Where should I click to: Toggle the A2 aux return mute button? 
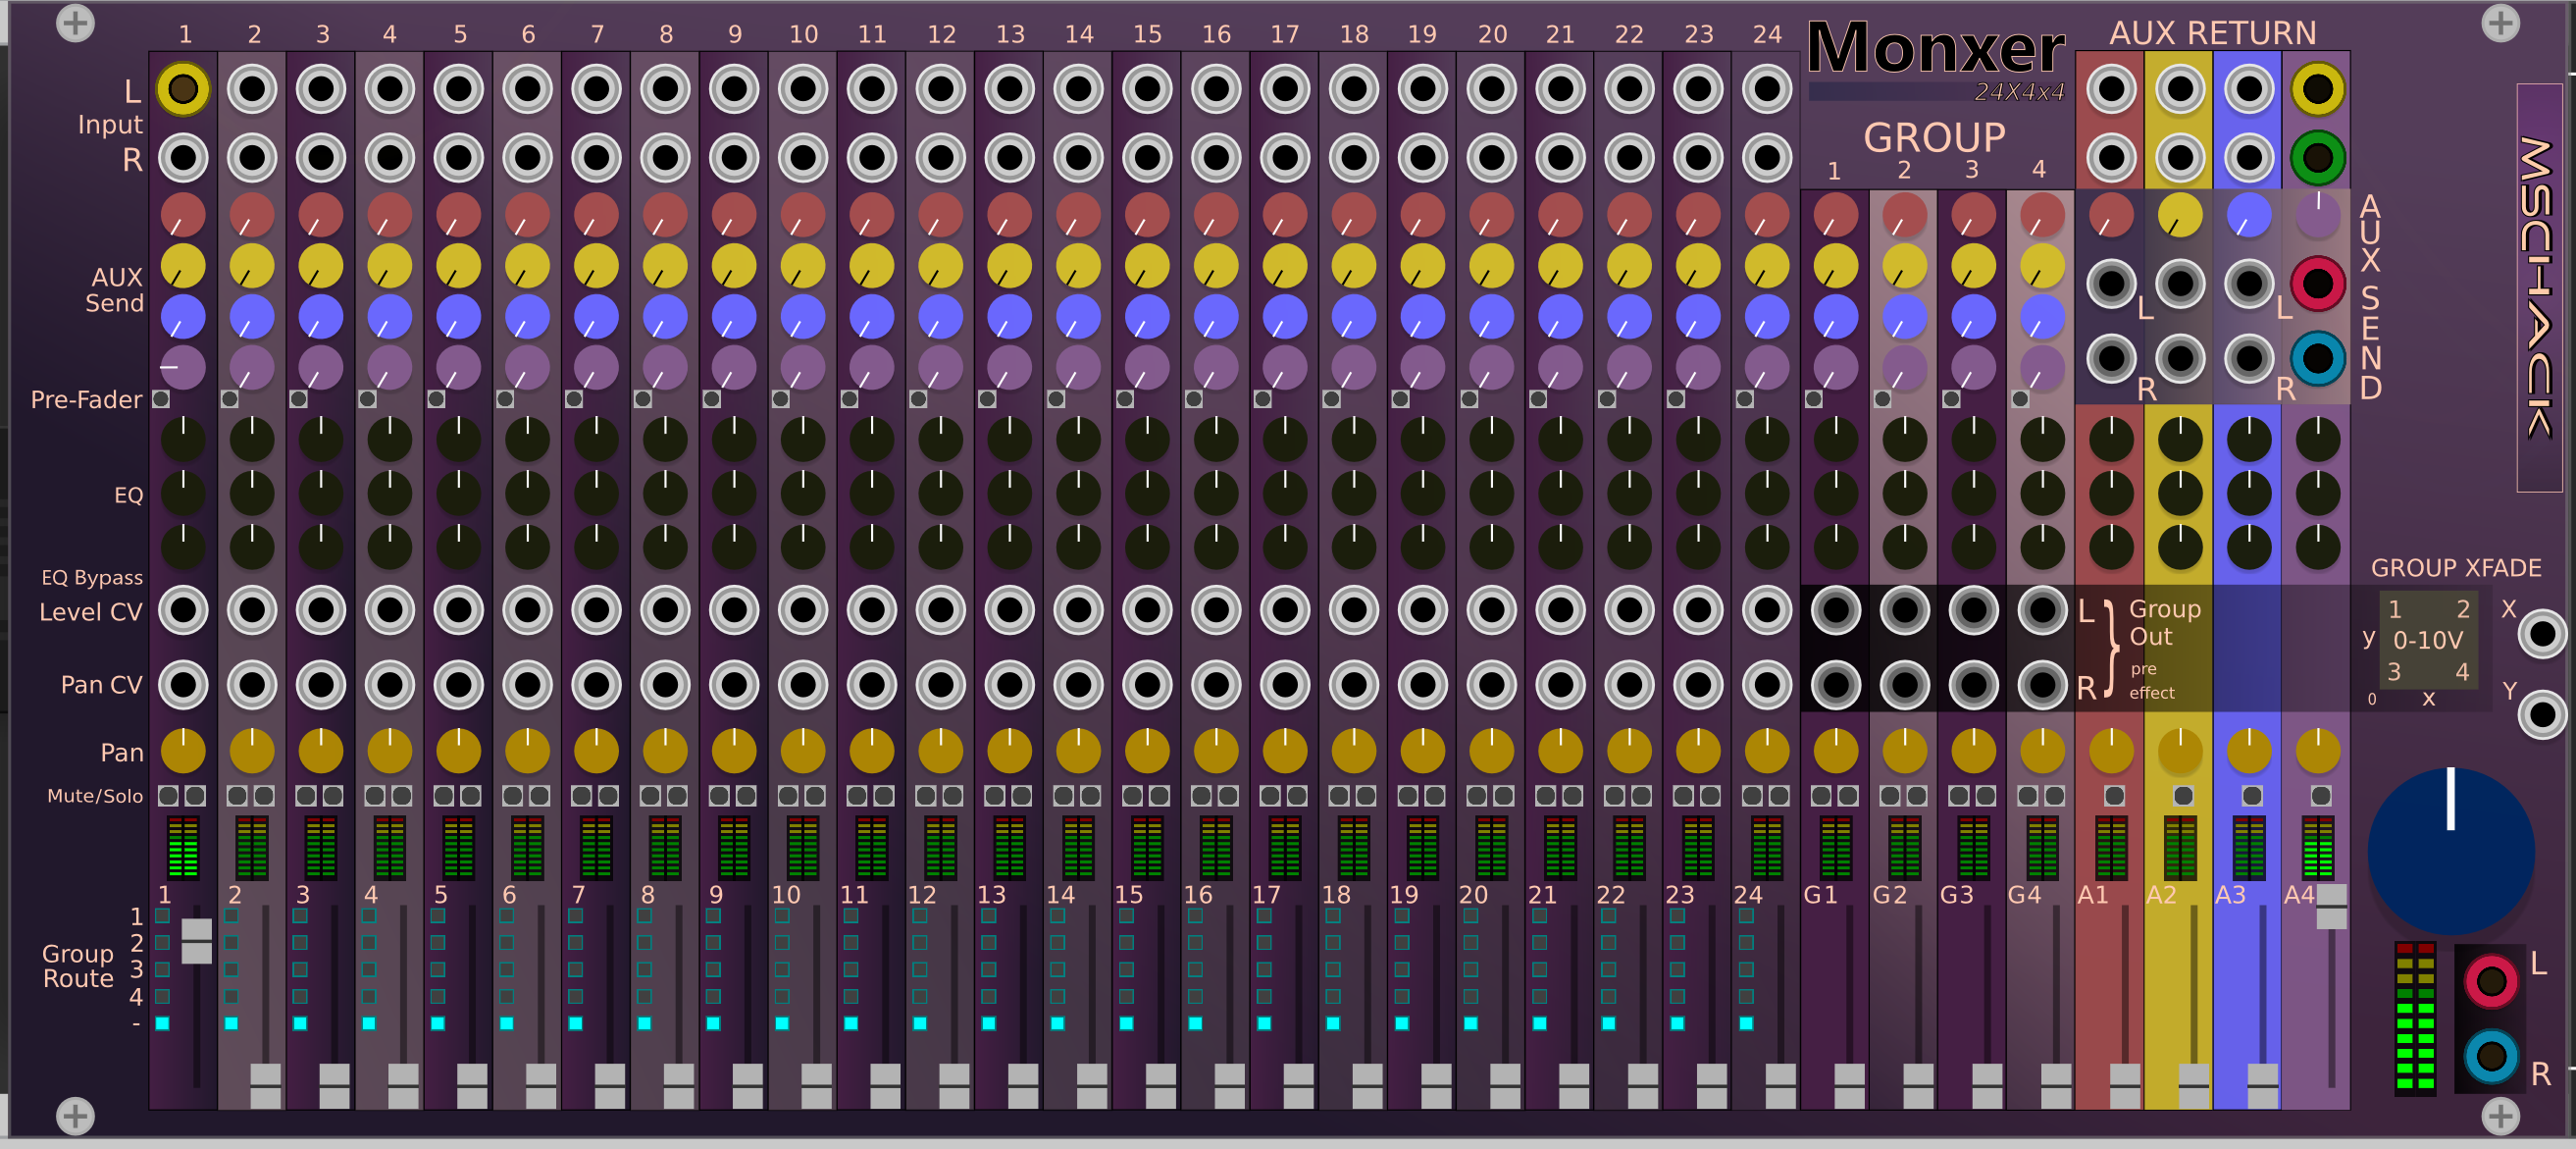click(2183, 796)
